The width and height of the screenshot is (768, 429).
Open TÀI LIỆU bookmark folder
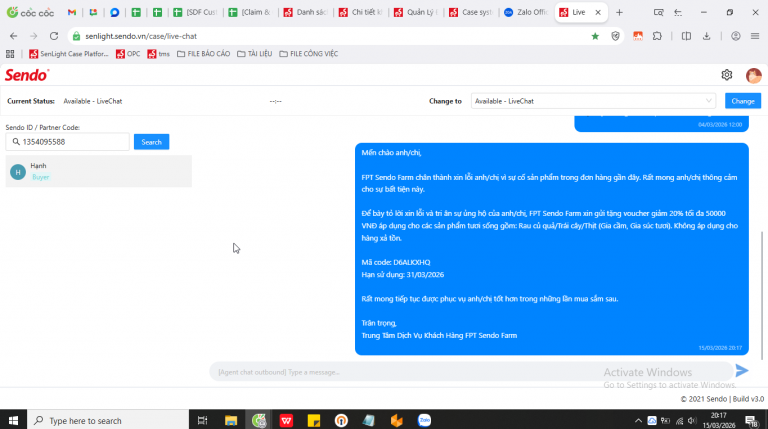click(255, 54)
